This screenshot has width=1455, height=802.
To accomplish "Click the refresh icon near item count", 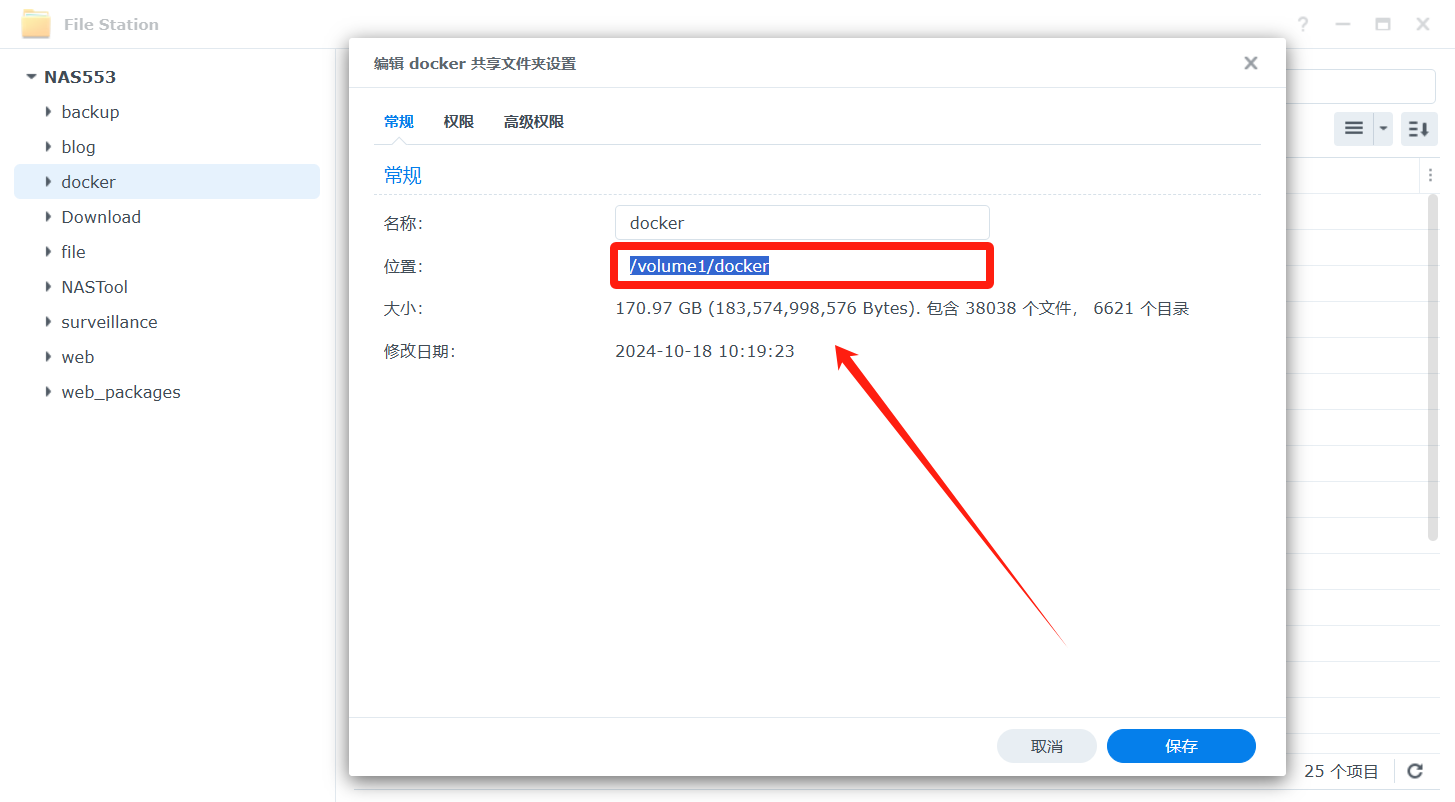I will 1415,771.
